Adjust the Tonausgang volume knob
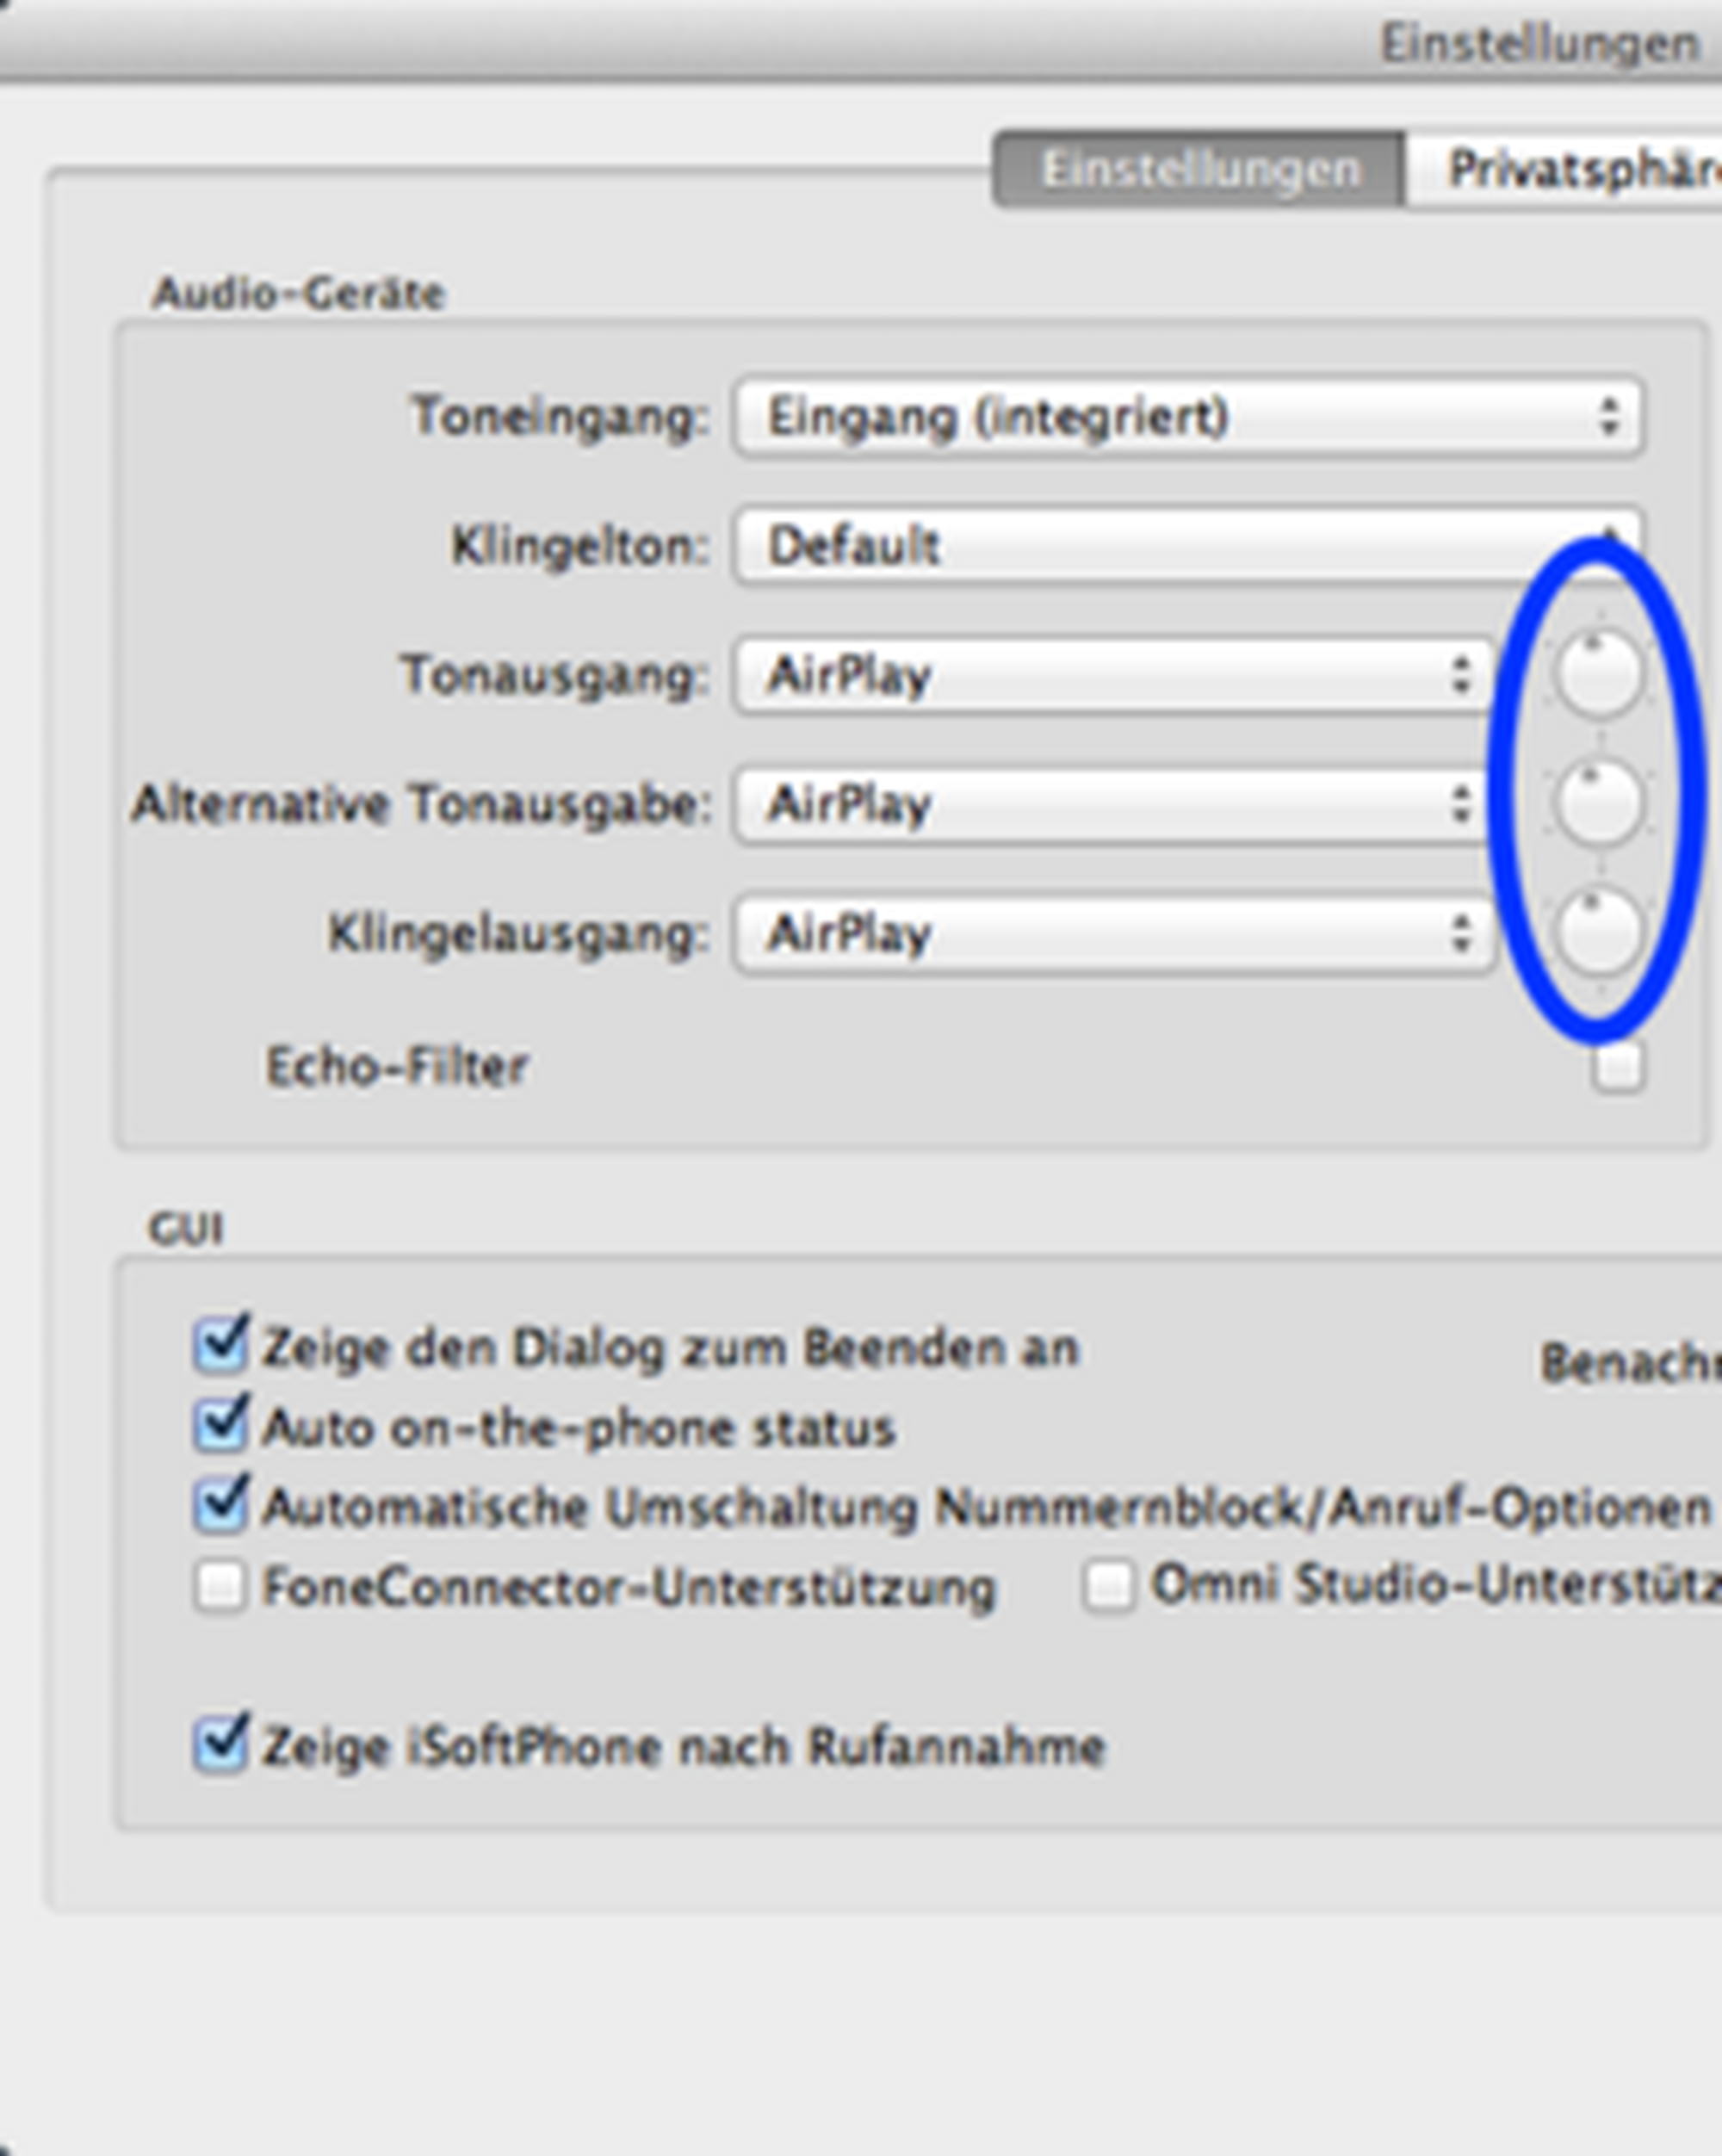 pos(1599,675)
